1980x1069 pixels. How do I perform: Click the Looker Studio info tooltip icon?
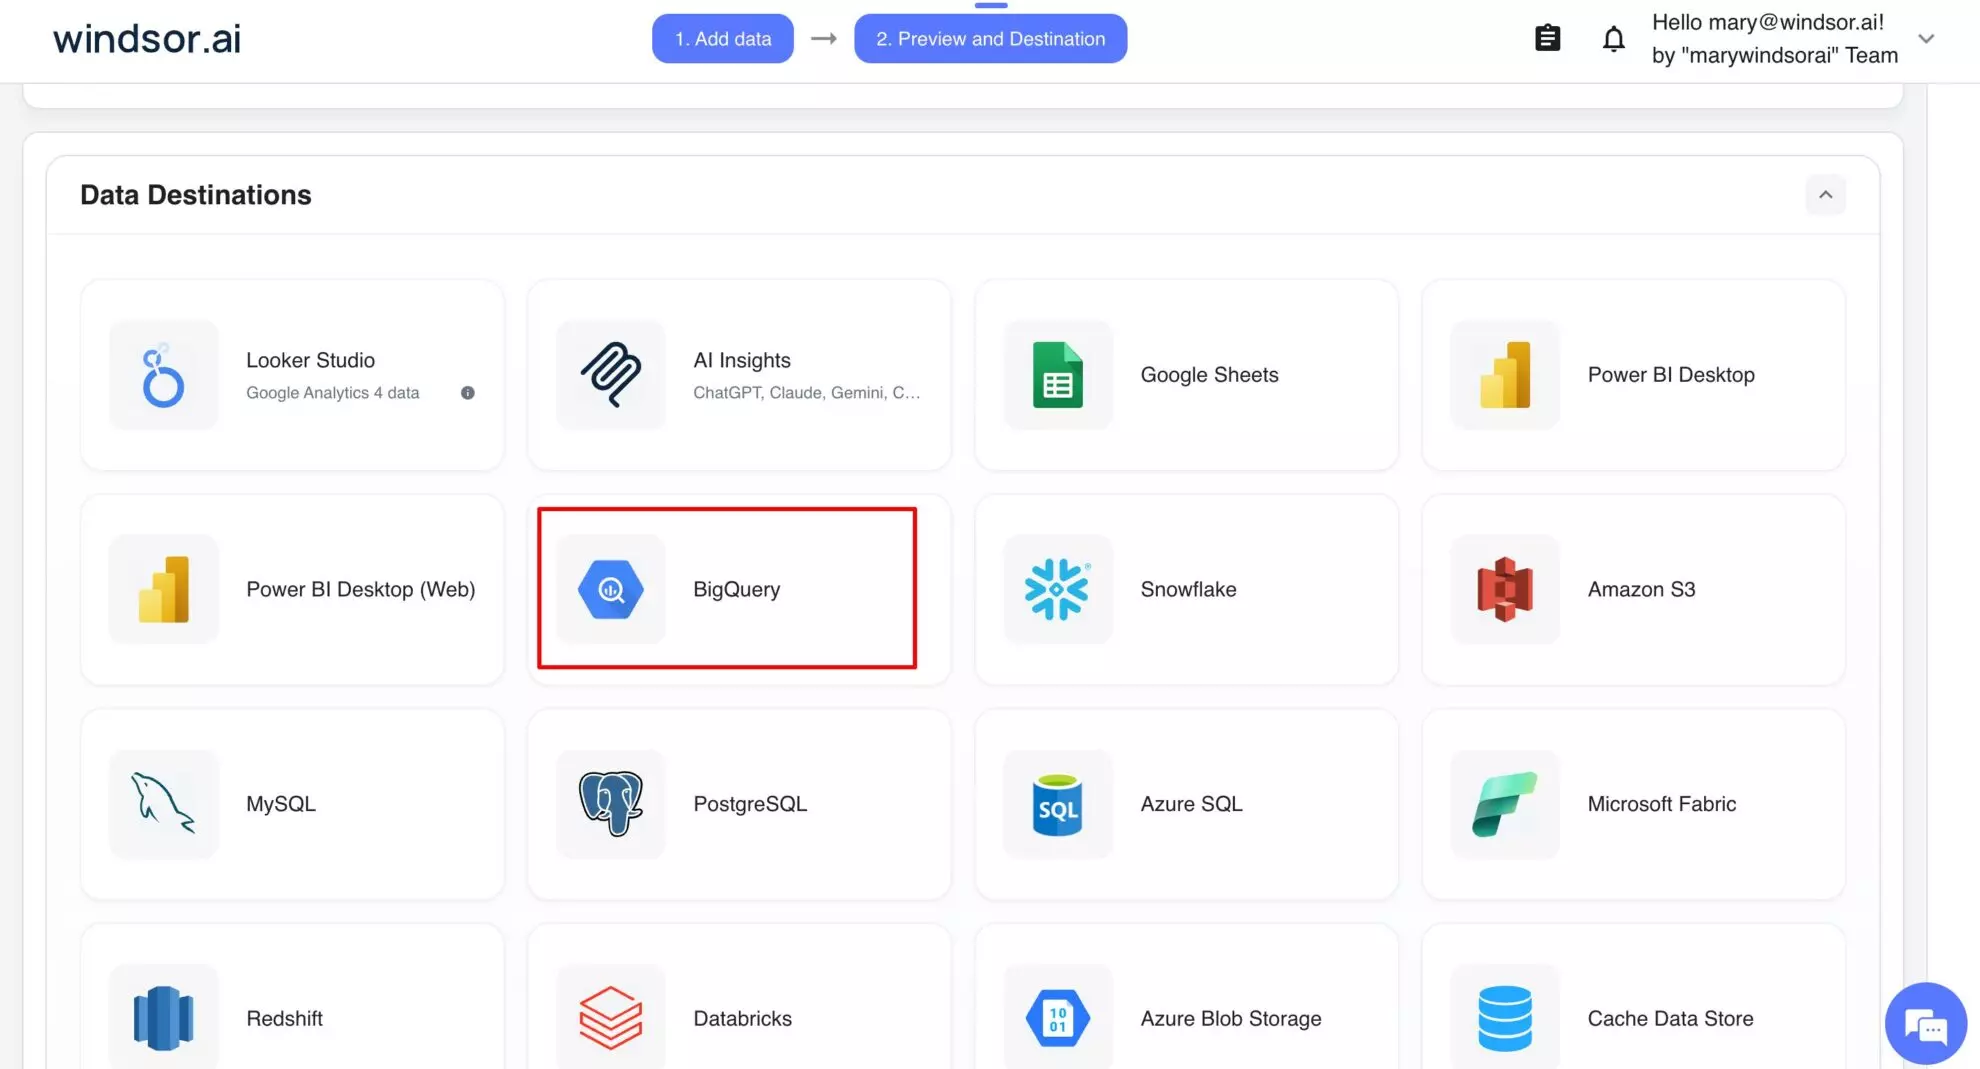tap(467, 392)
